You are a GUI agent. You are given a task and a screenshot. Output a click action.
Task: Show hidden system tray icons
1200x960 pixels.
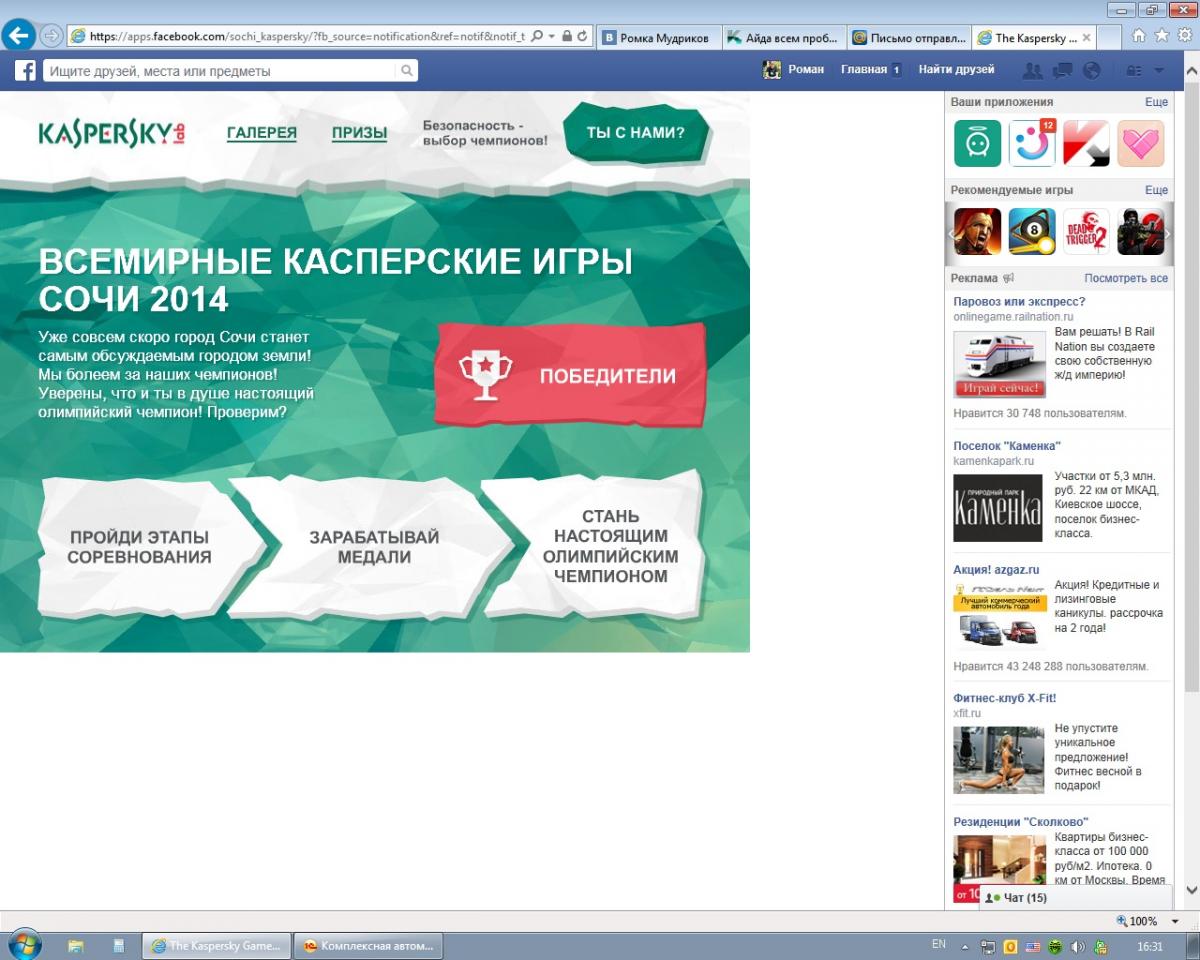coord(965,946)
